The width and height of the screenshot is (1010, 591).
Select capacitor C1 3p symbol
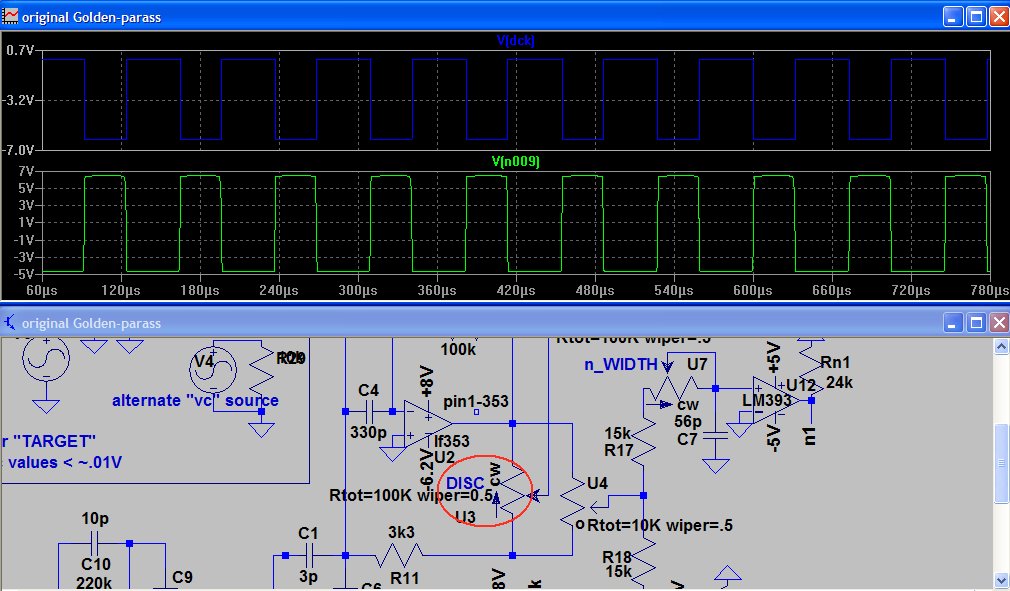309,555
